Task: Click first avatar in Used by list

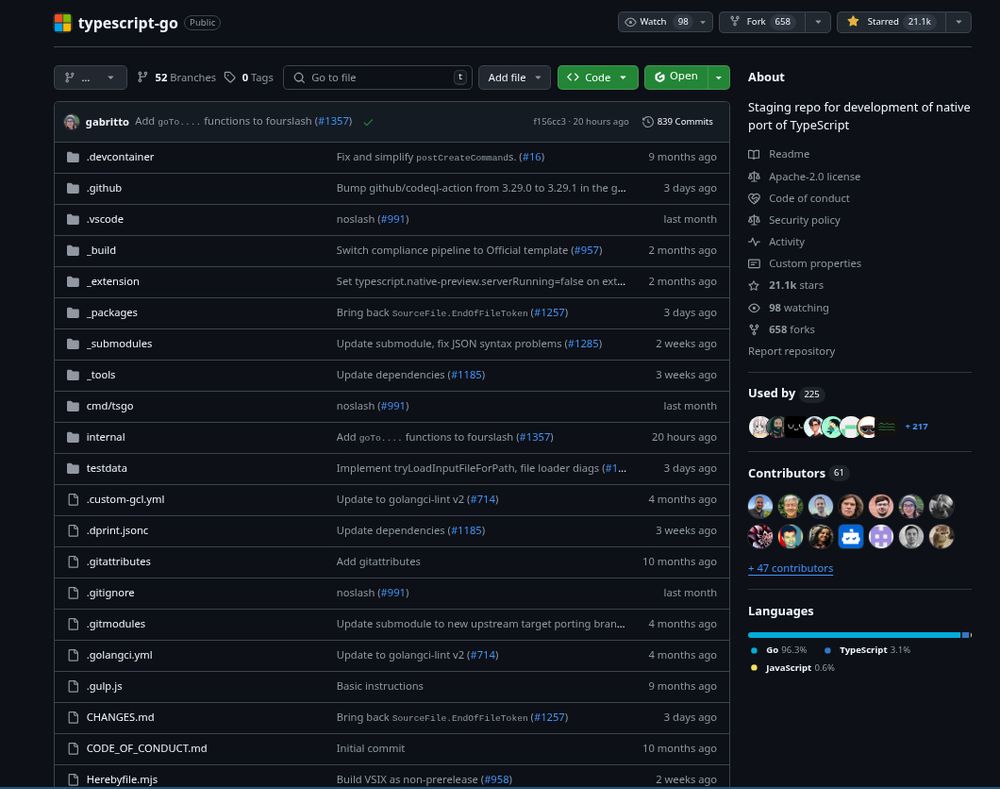Action: 759,427
